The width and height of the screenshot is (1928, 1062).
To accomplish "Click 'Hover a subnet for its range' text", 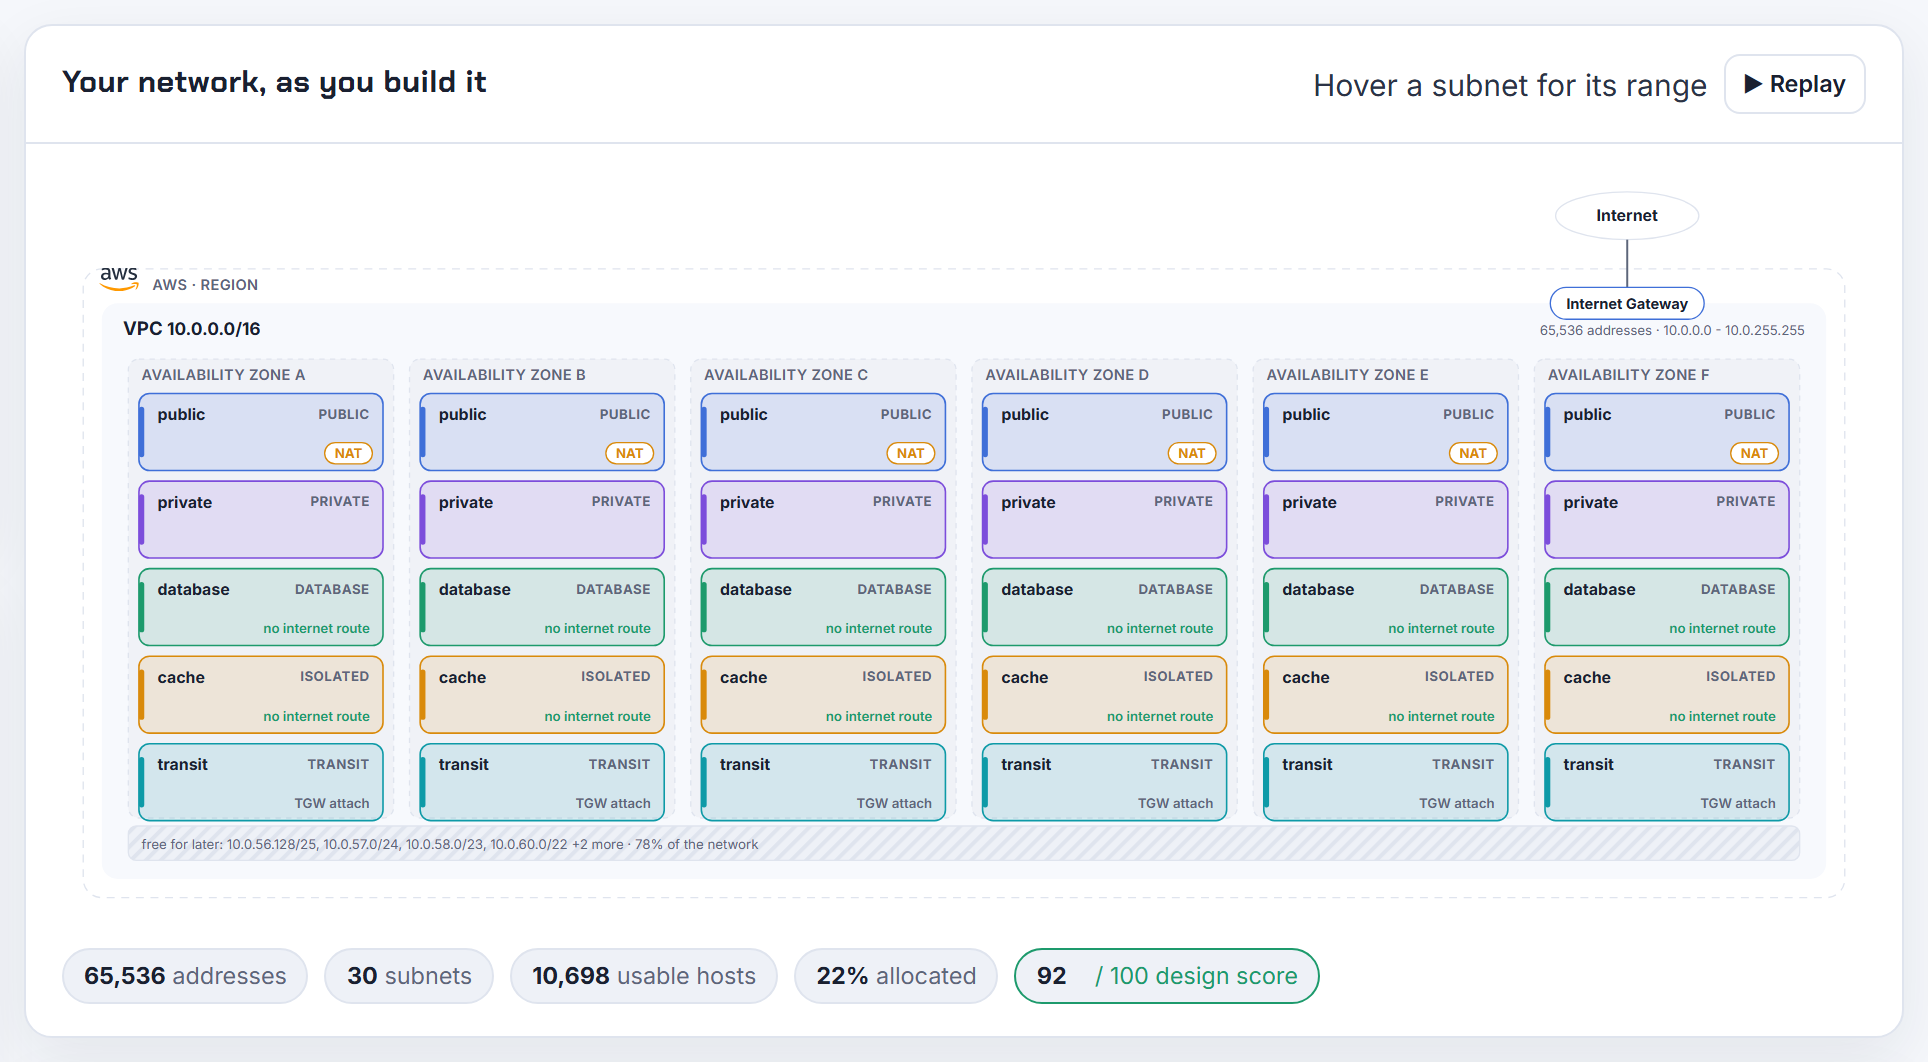I will (x=1510, y=86).
